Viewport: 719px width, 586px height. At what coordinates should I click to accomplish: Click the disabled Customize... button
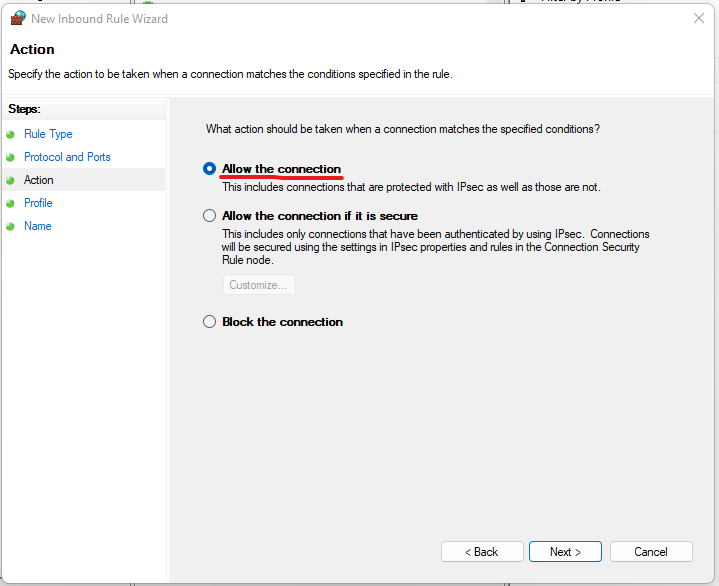(259, 285)
